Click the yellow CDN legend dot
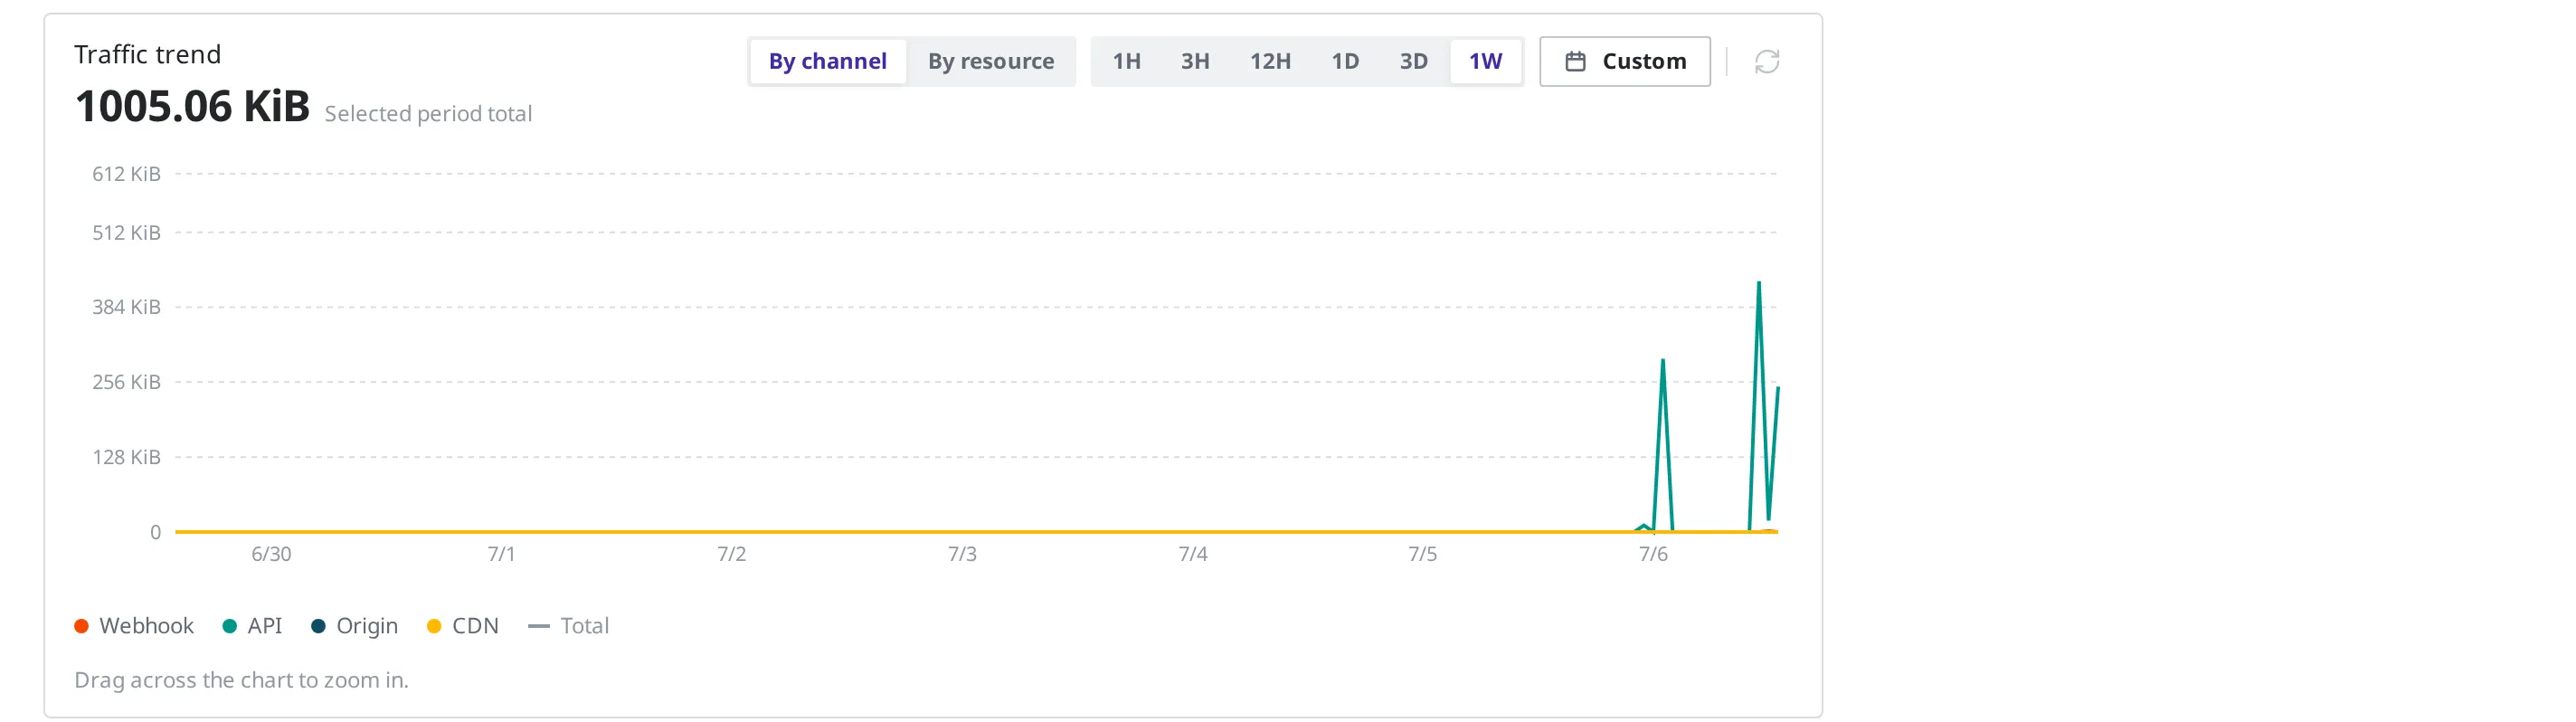 click(434, 626)
